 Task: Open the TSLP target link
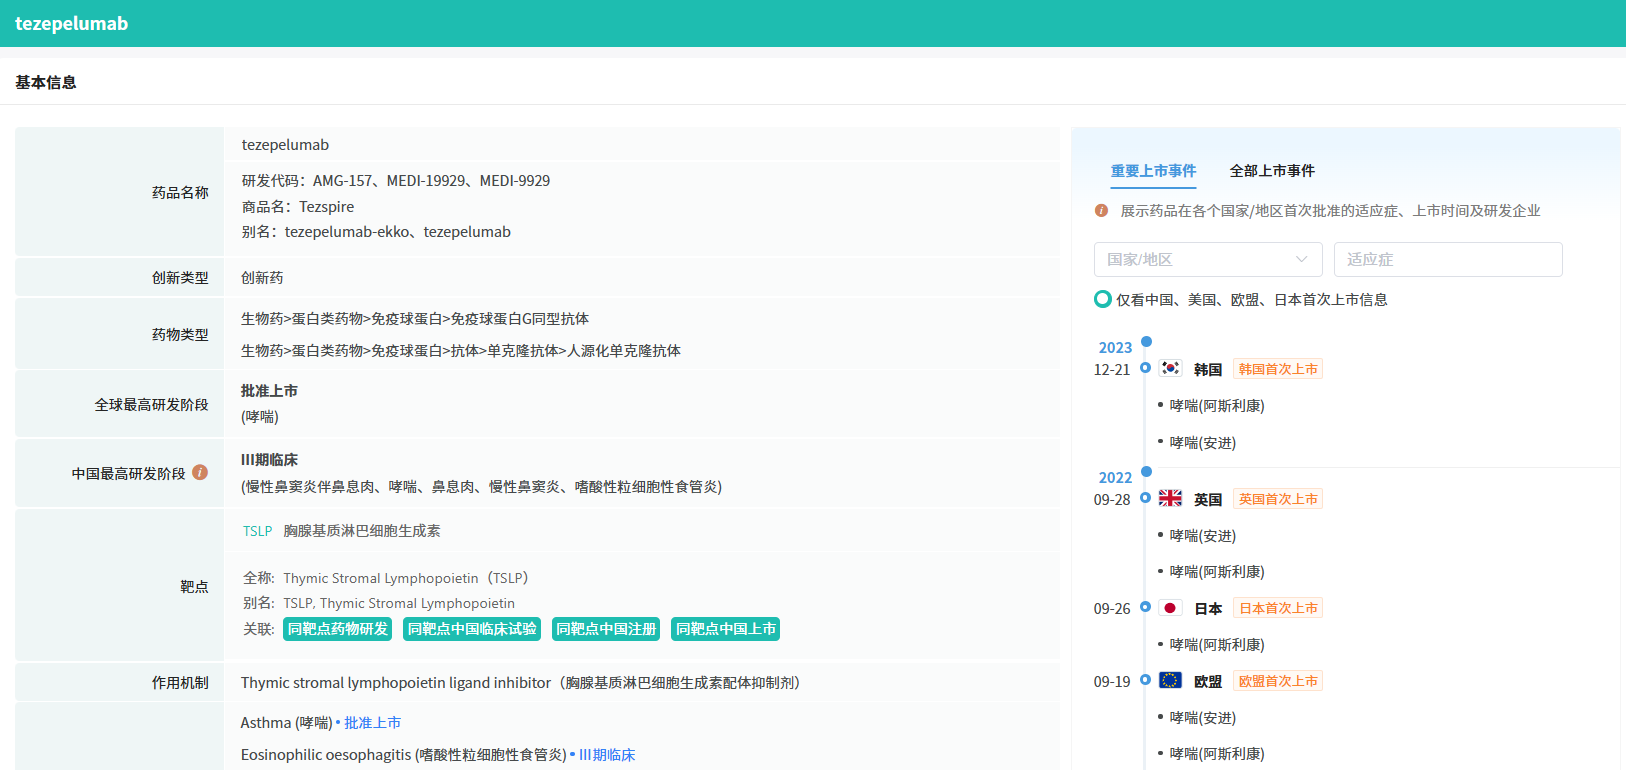click(x=257, y=531)
